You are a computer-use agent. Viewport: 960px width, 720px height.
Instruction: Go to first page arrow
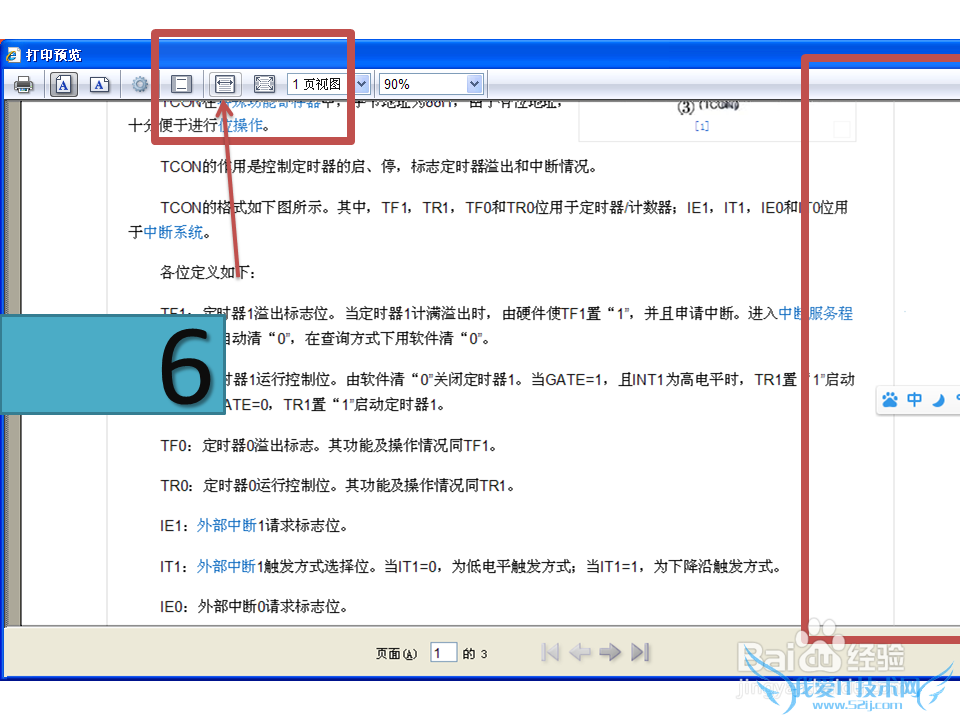(550, 652)
